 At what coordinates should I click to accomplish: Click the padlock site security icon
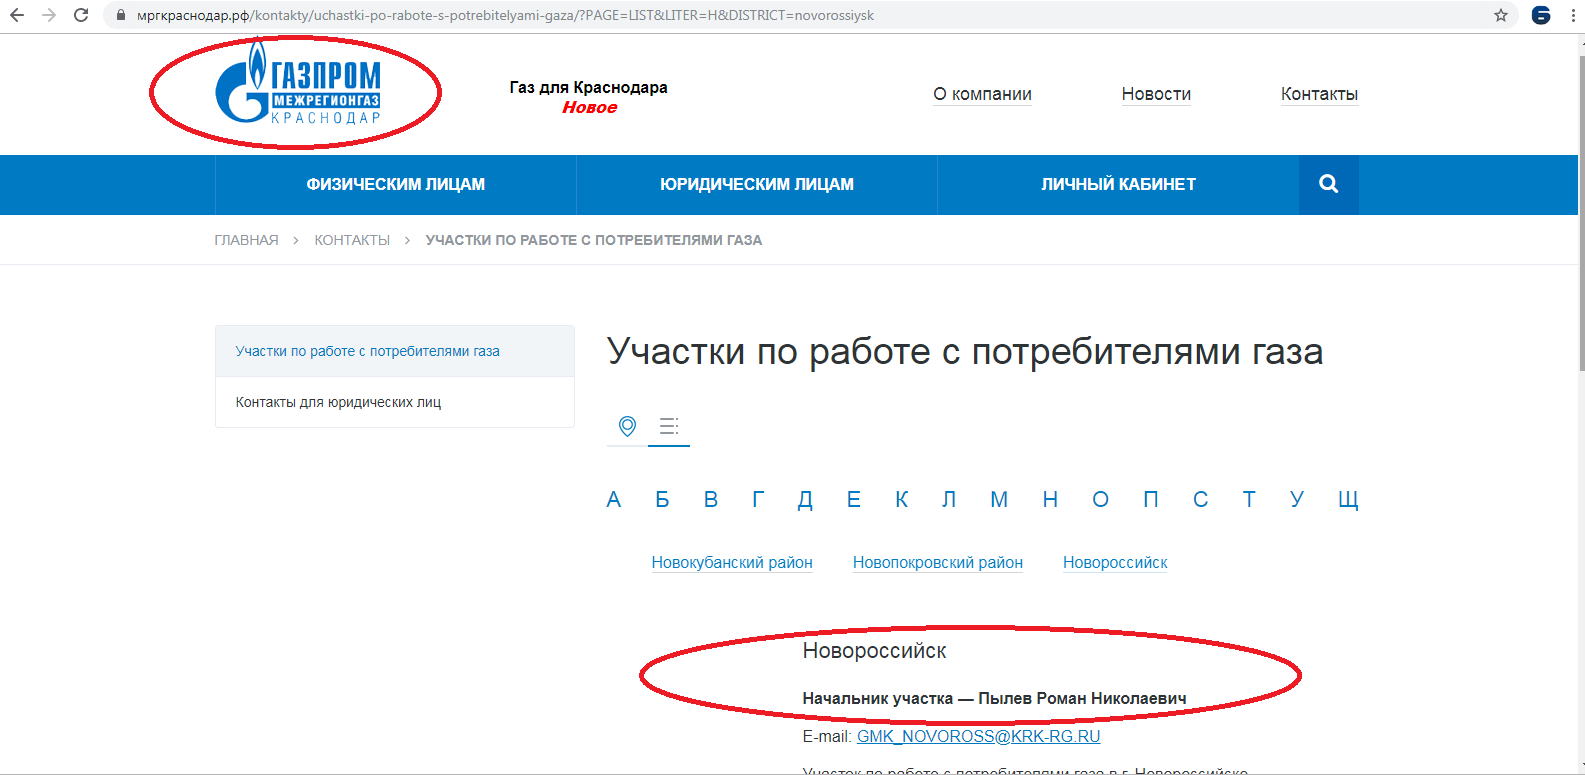click(121, 16)
